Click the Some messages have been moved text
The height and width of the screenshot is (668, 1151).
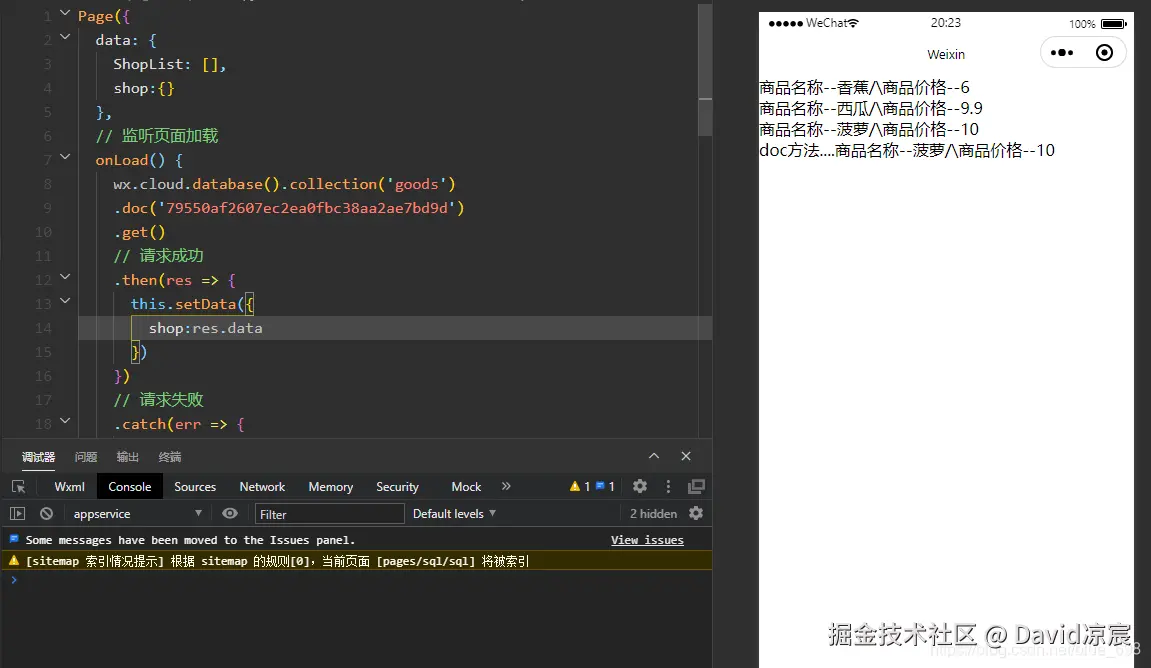[190, 540]
